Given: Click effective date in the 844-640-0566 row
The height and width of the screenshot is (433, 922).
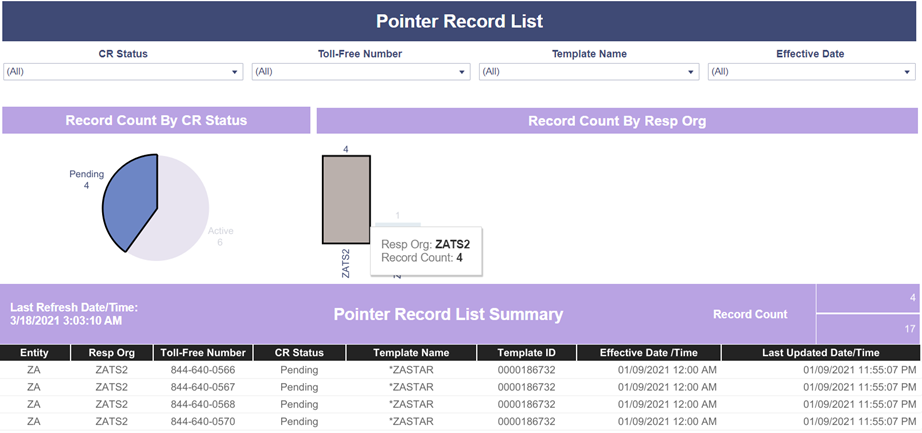Looking at the screenshot, I should [667, 370].
